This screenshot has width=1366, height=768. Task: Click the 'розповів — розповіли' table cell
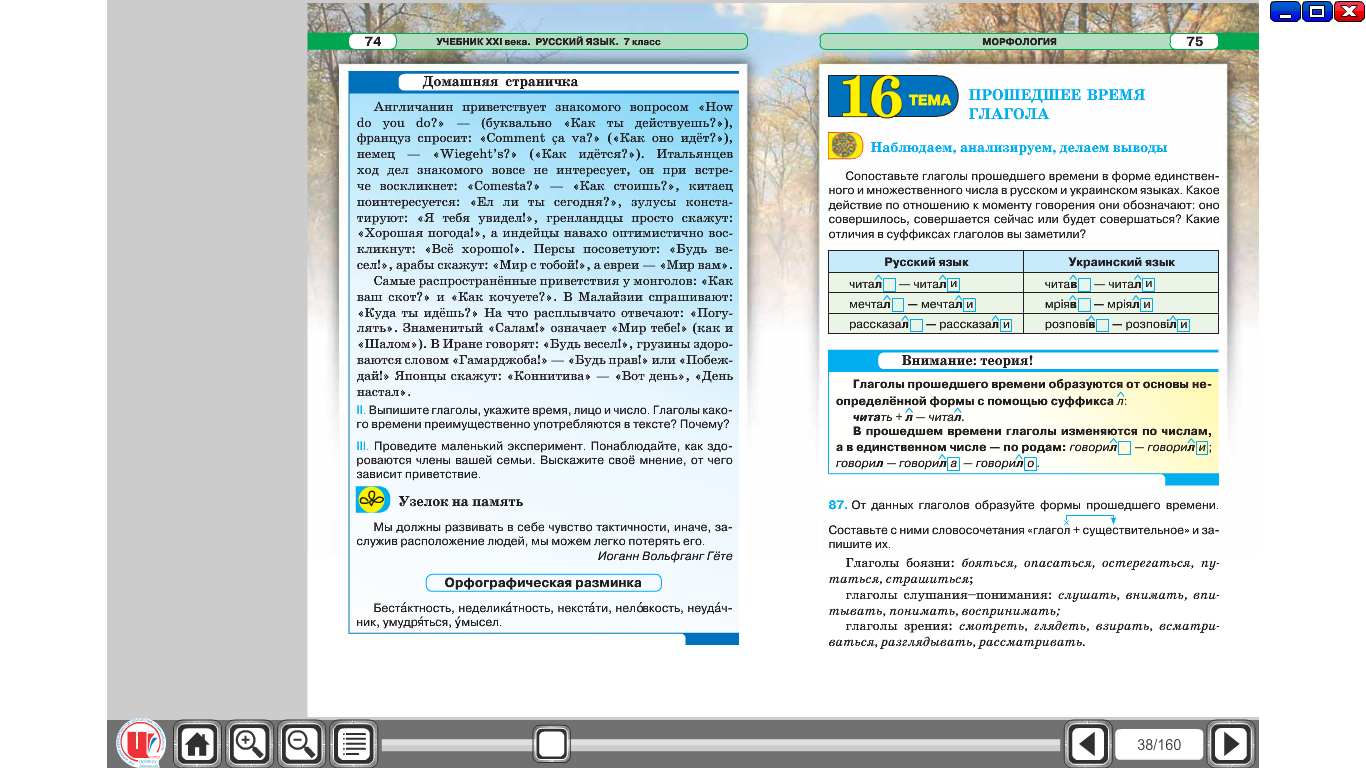click(x=1121, y=324)
